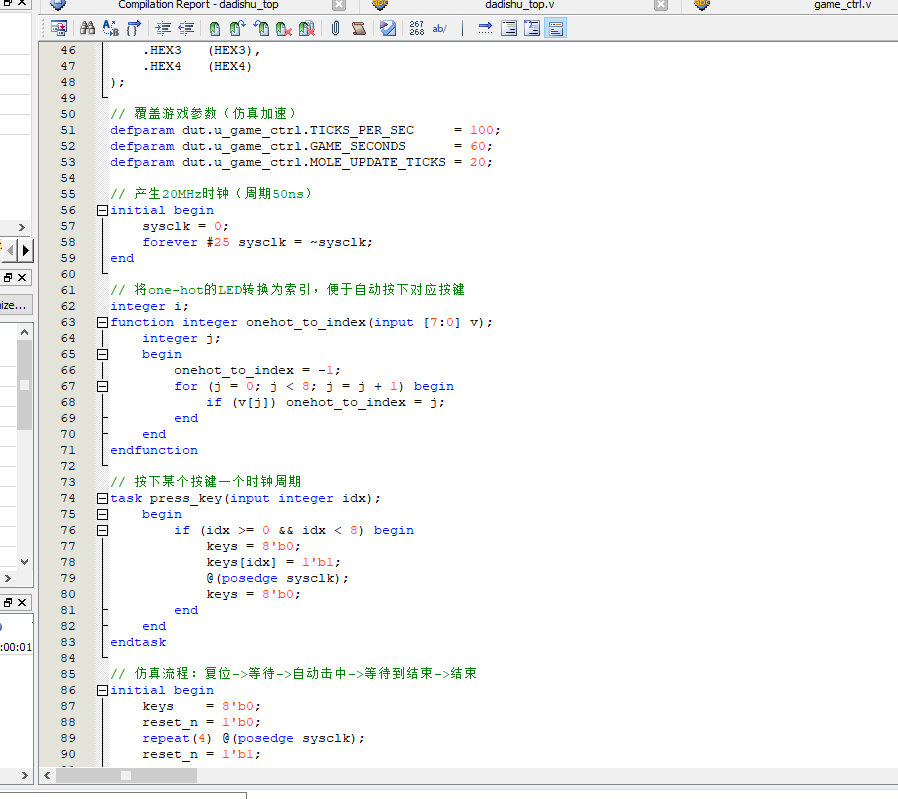This screenshot has height=799, width=898.
Task: Insert file using the paperclip icon
Action: (x=336, y=28)
